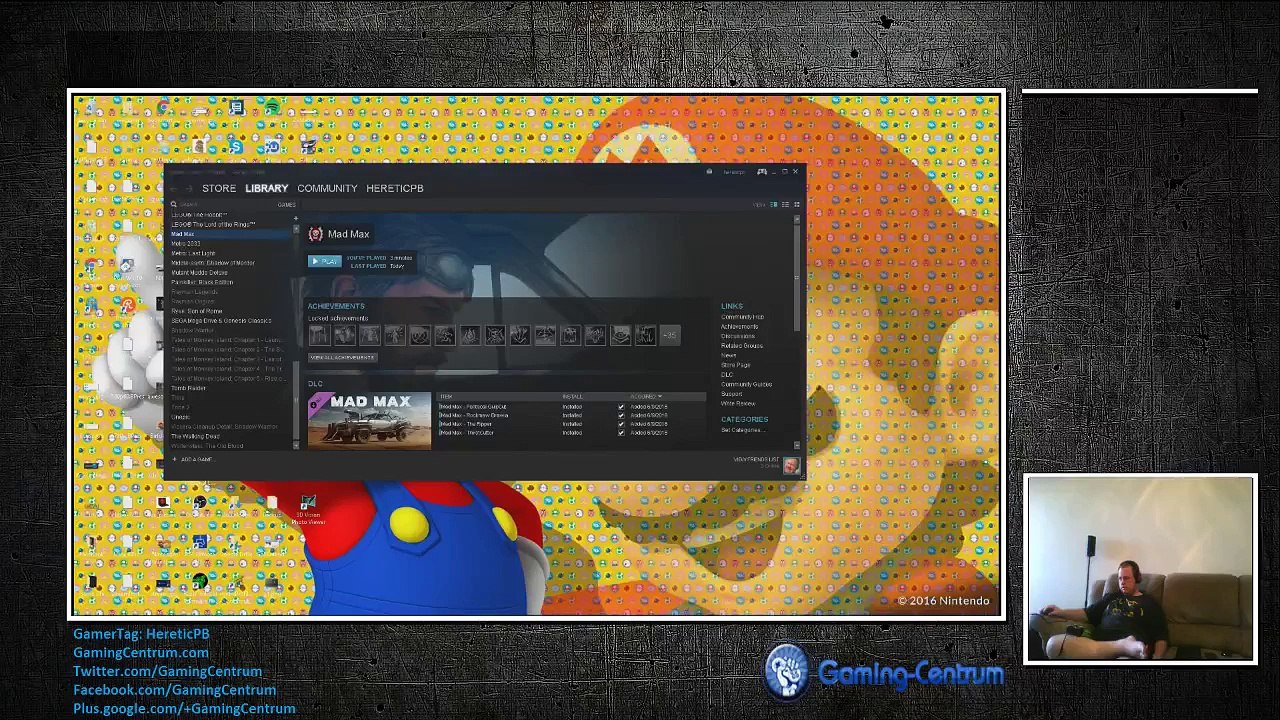This screenshot has width=1280, height=720.
Task: Select Metro: Last Light in the list
Action: pyautogui.click(x=193, y=253)
